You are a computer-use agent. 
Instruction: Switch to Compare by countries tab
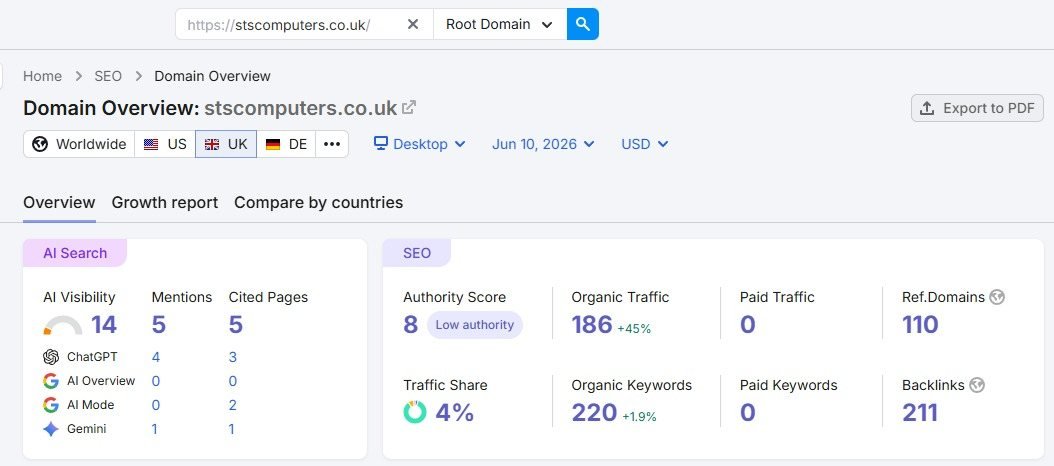[x=319, y=202]
